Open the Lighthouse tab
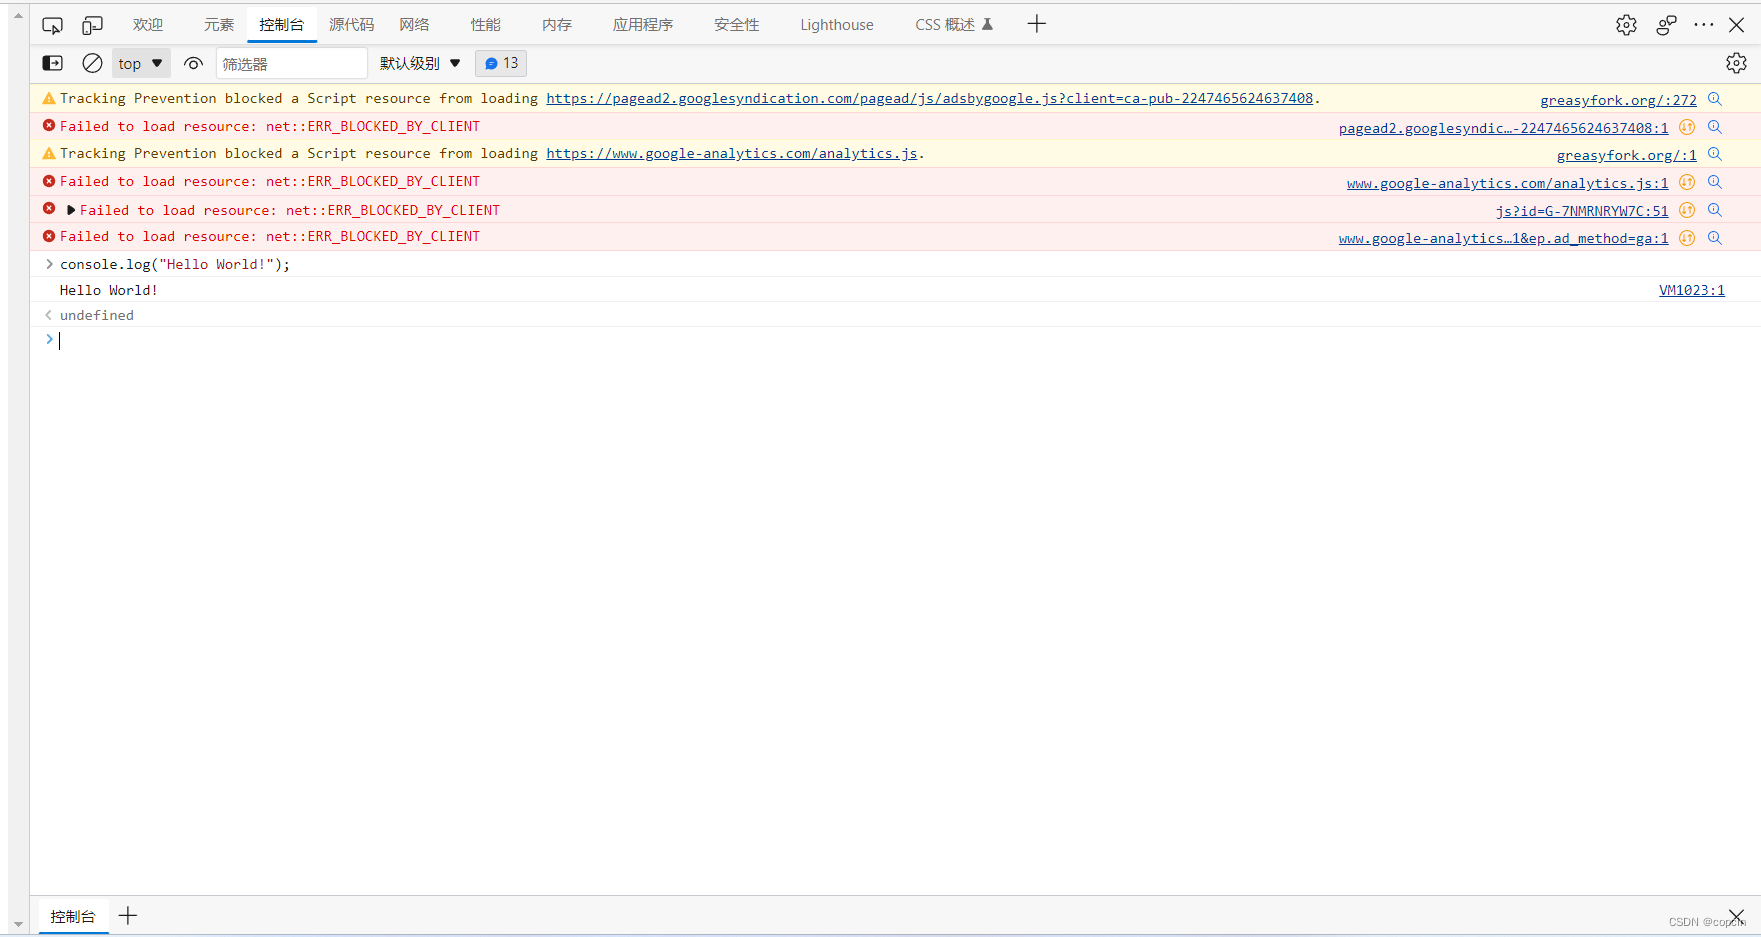1761x937 pixels. click(837, 25)
